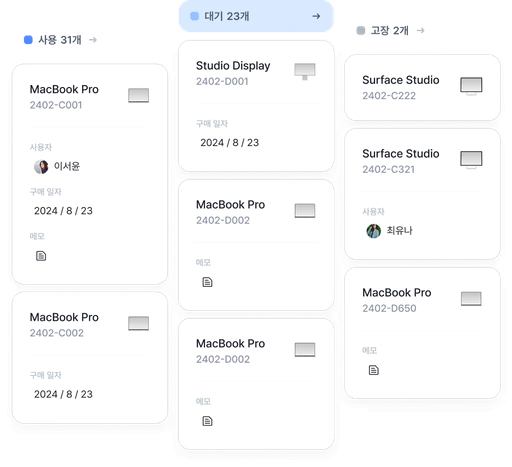
Task: Select the 사용 31개 column header
Action: coord(60,40)
